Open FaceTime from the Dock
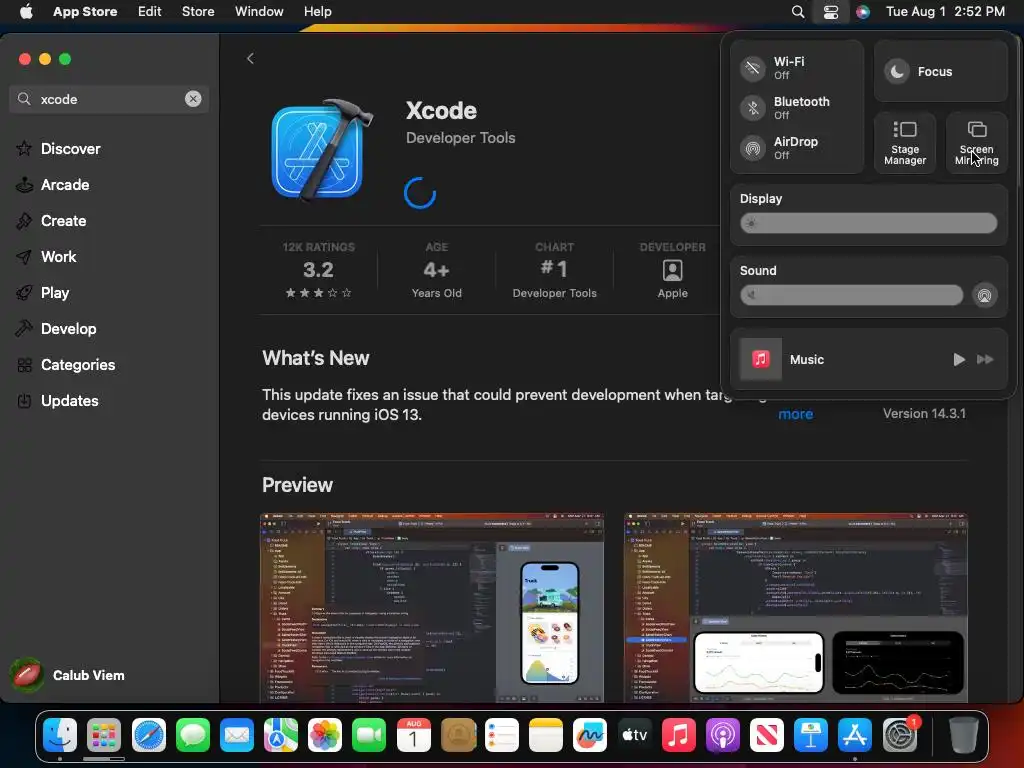 pyautogui.click(x=369, y=735)
